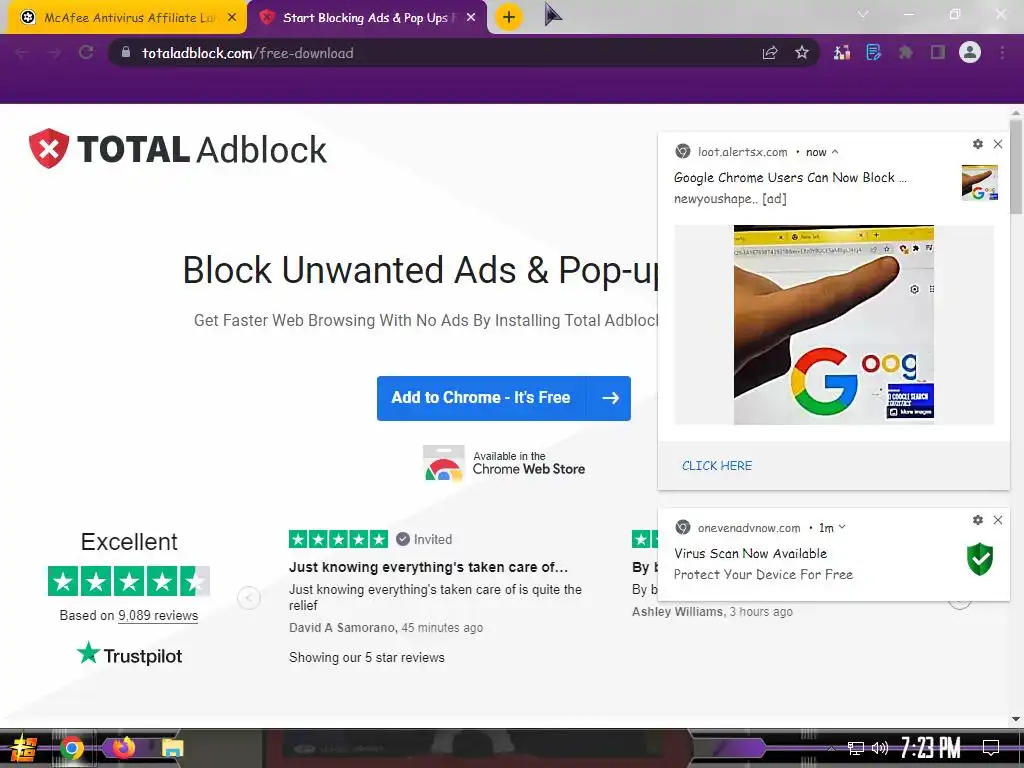Viewport: 1024px width, 768px height.
Task: Open Google Chrome from the taskbar
Action: (72, 748)
